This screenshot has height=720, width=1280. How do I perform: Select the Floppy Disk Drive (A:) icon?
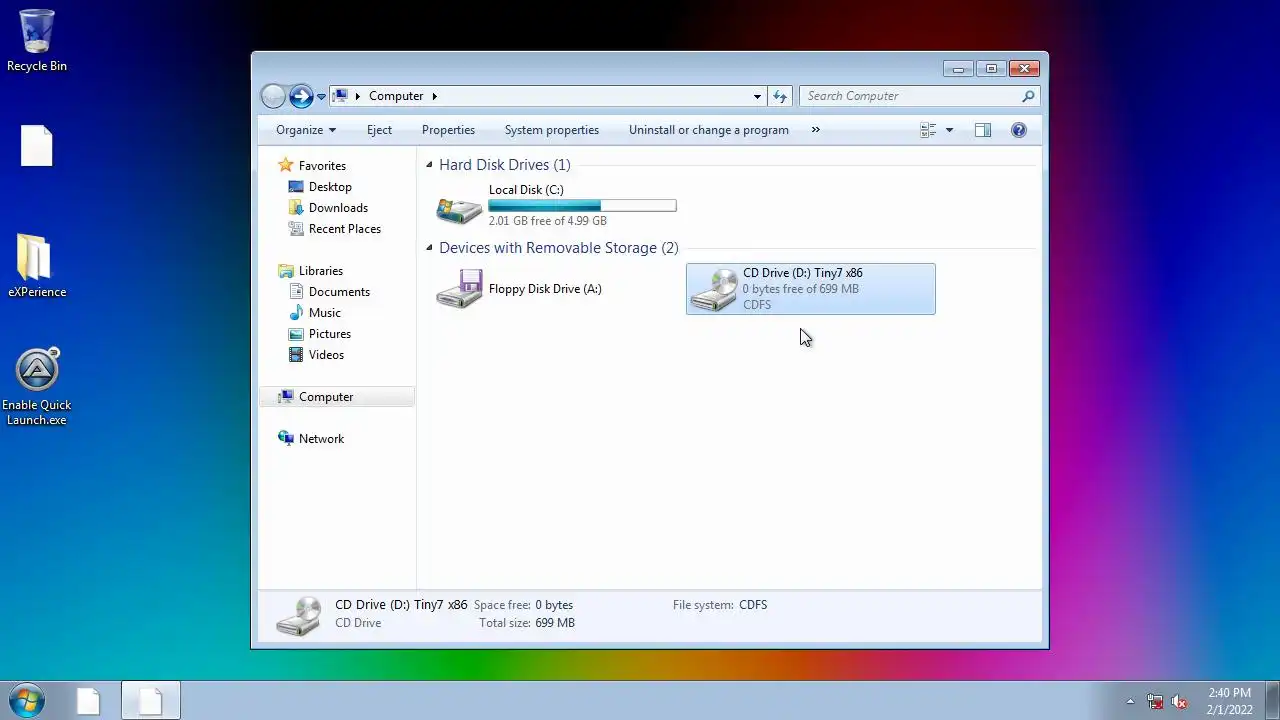(459, 289)
